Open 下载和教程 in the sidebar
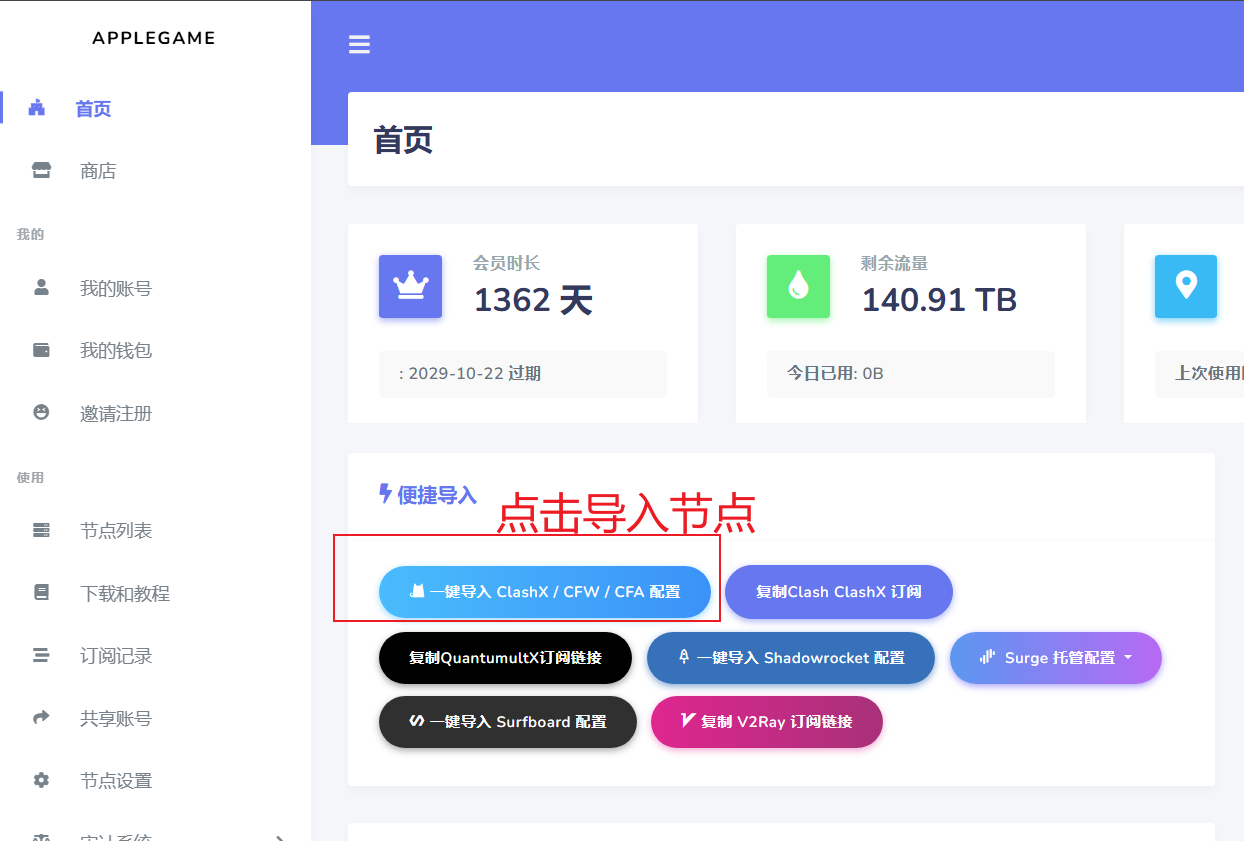The height and width of the screenshot is (841, 1244). (x=125, y=593)
